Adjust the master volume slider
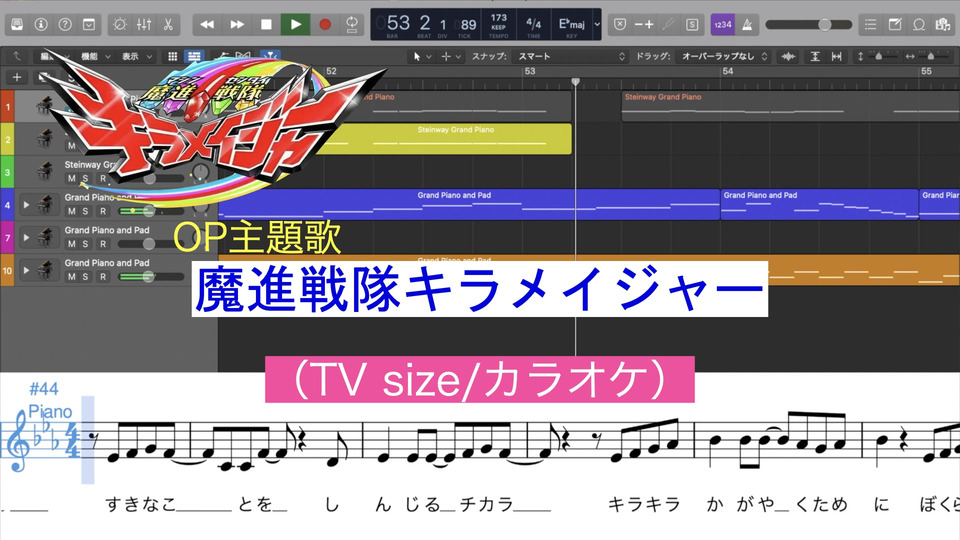 [808, 24]
